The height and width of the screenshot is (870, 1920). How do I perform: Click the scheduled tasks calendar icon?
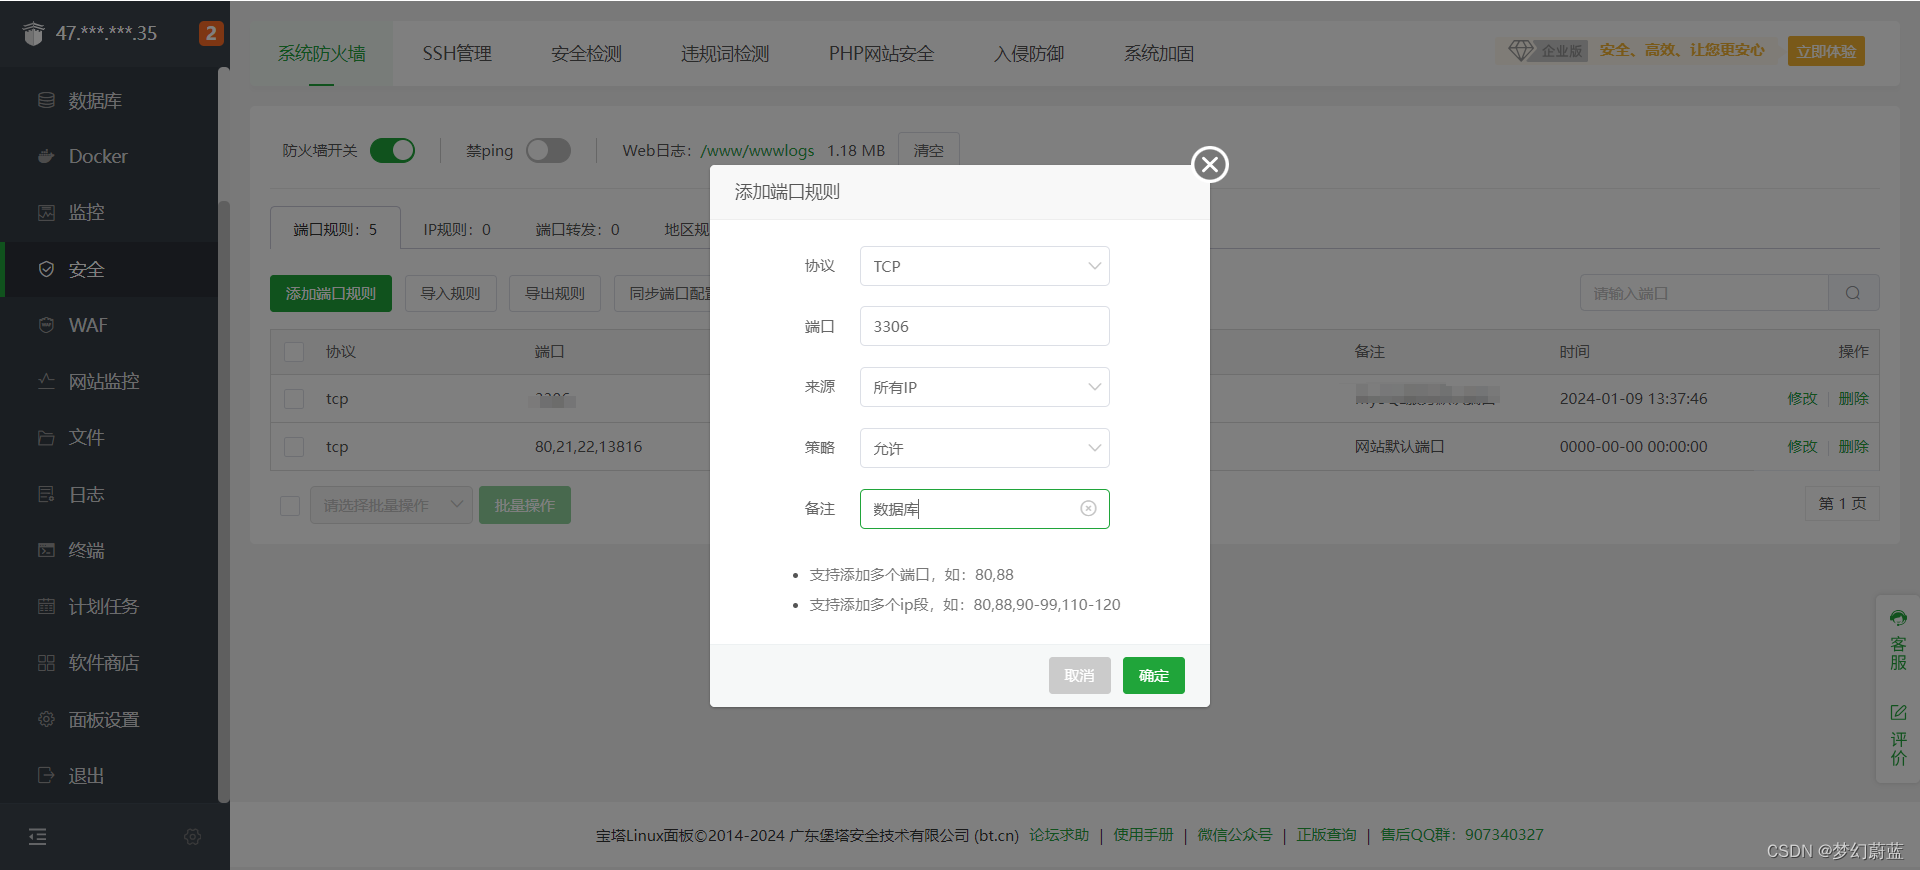(46, 606)
